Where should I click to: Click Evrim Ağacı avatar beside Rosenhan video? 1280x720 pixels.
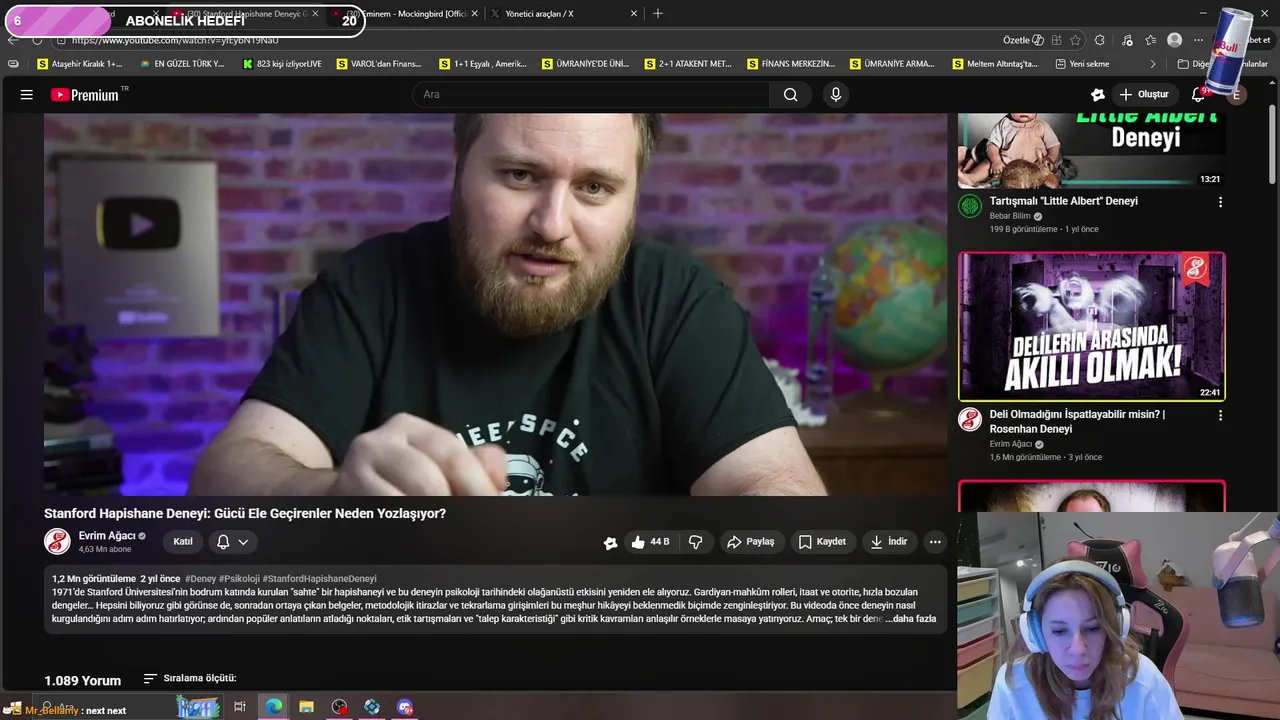pos(969,419)
